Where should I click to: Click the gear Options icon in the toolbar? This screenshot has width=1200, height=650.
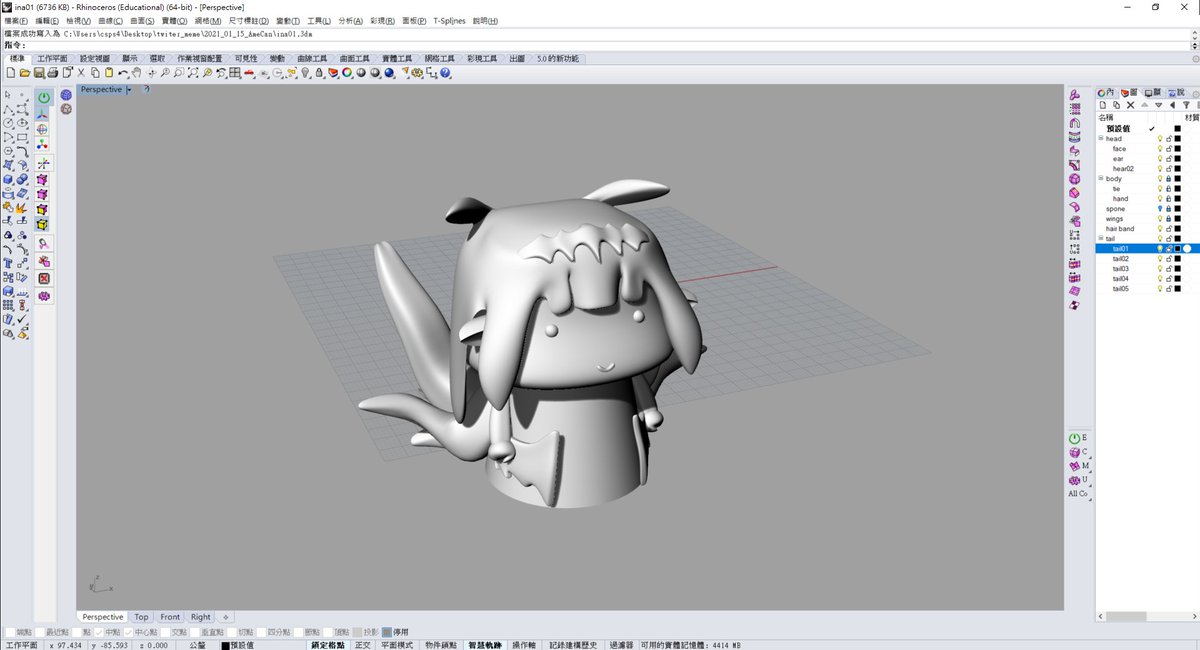coord(416,73)
